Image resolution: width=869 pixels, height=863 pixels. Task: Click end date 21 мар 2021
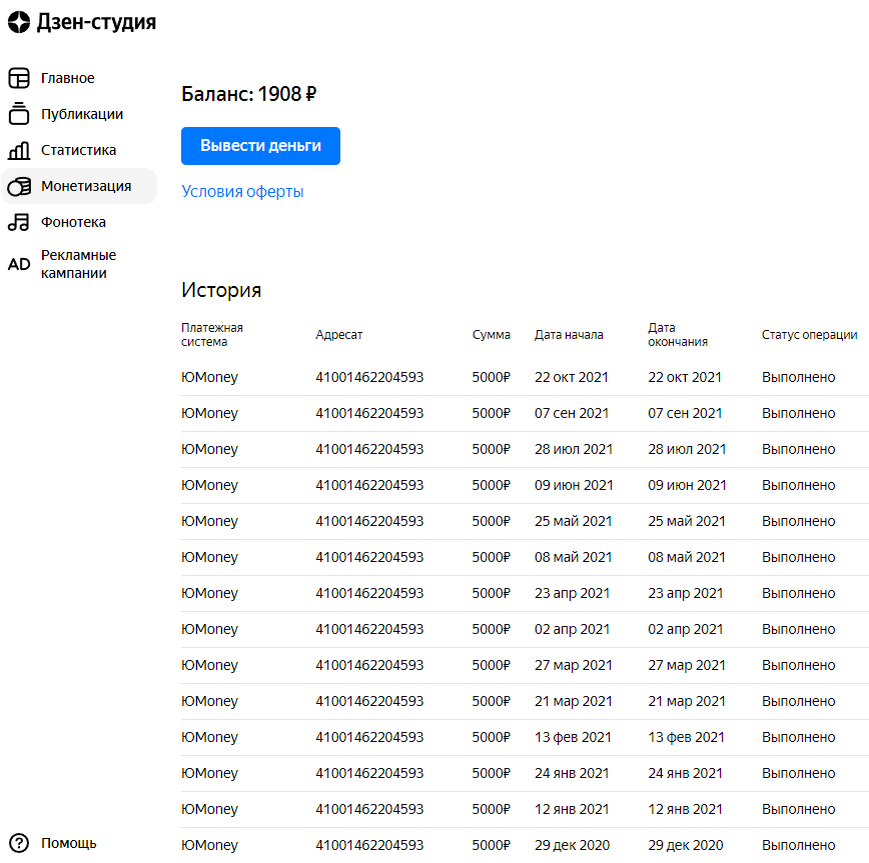(x=687, y=702)
